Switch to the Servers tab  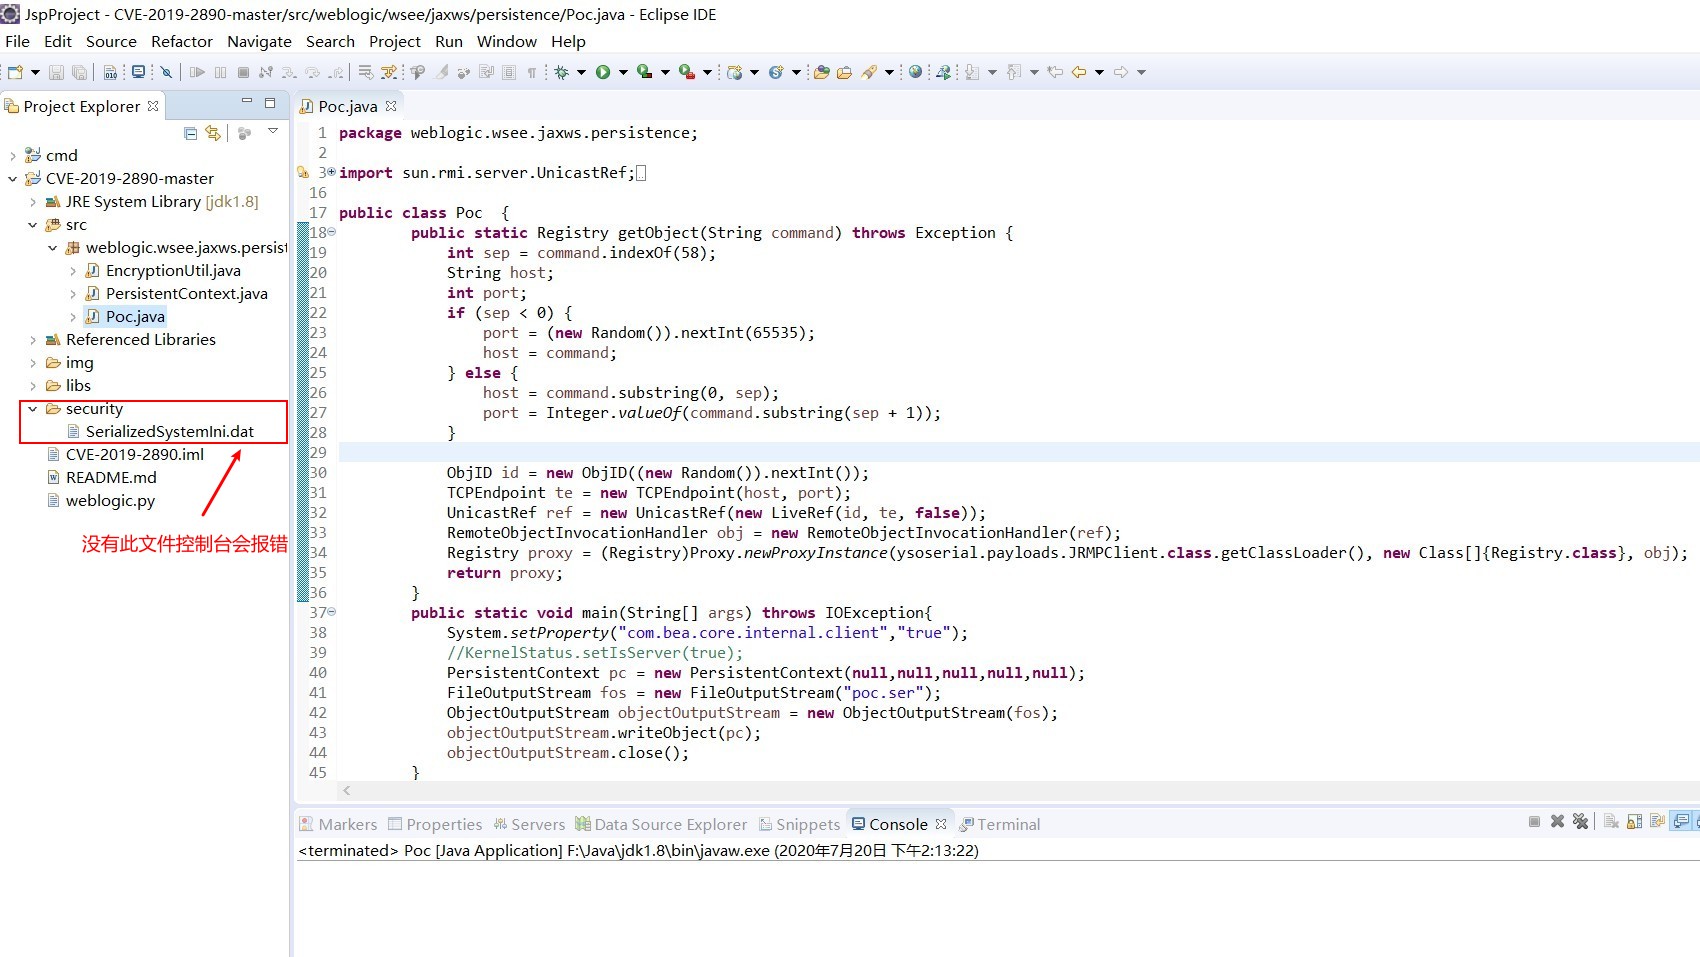(x=529, y=824)
